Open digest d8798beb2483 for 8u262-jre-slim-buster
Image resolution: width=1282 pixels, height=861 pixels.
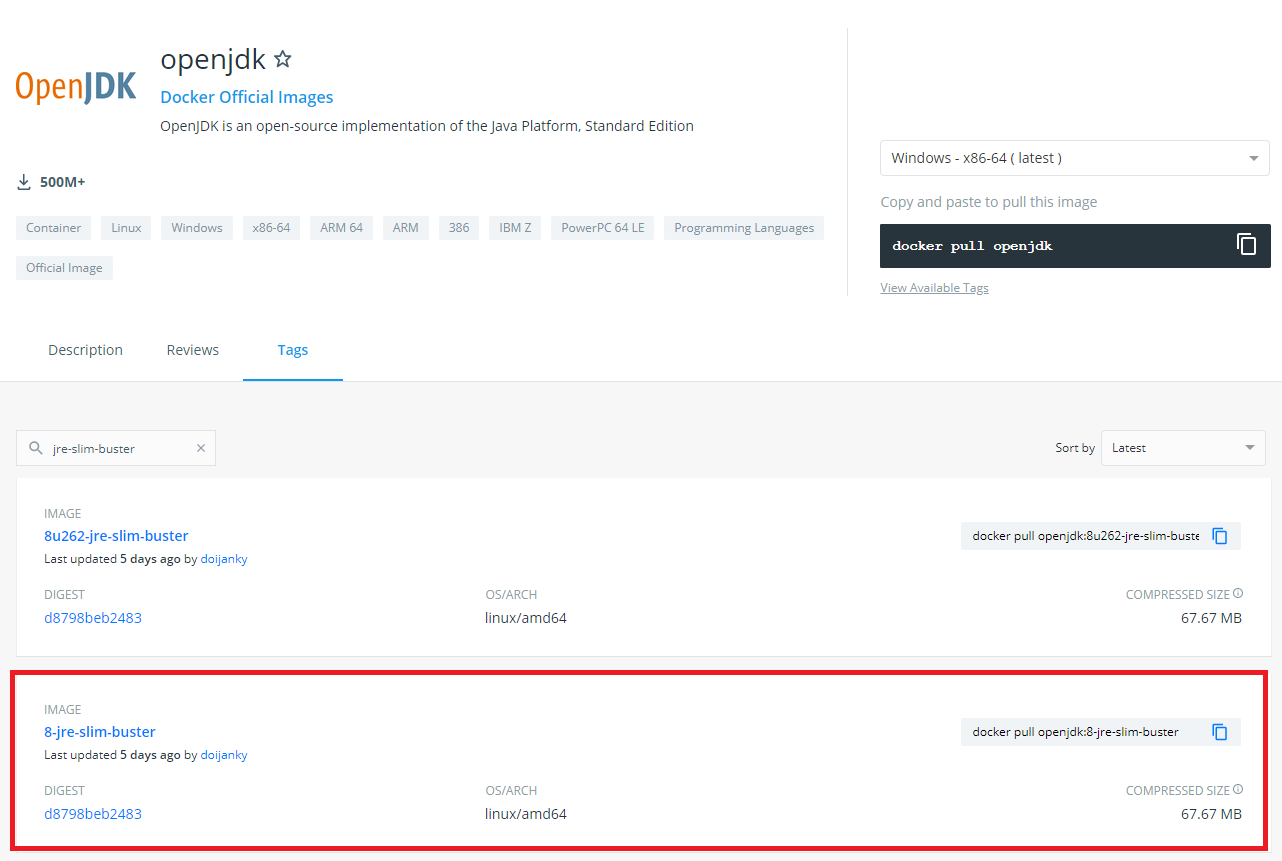(x=93, y=618)
